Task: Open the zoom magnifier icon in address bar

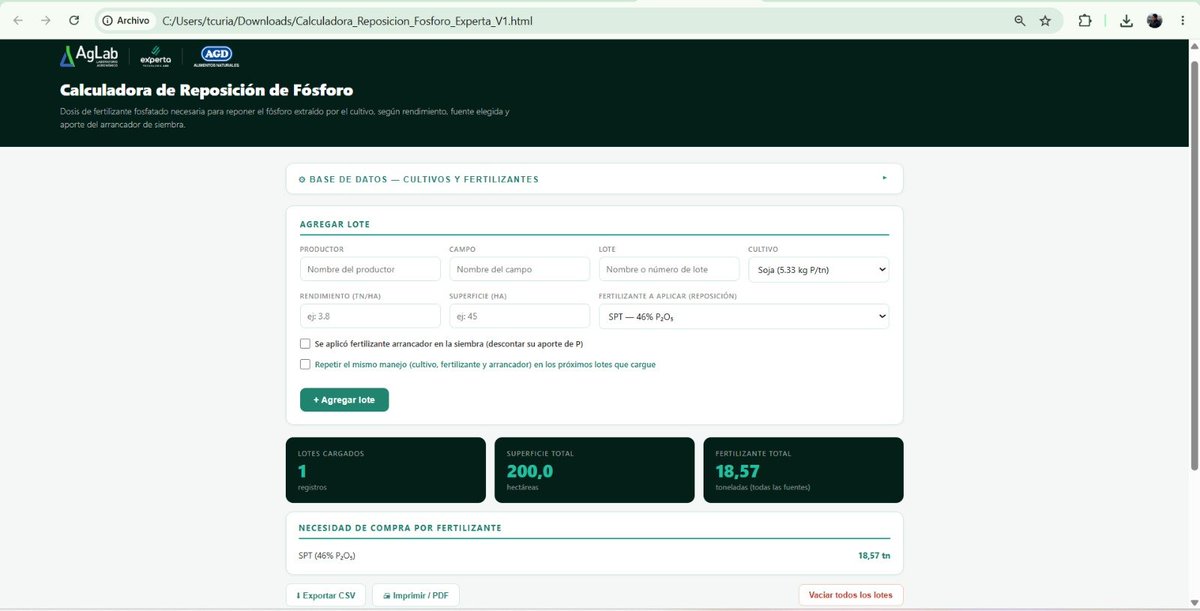Action: [1019, 20]
